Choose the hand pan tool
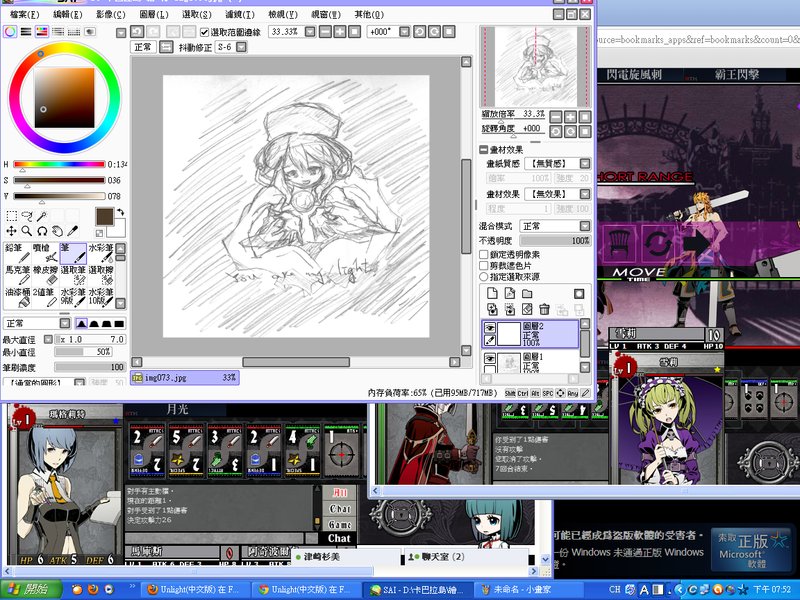Screen dimensions: 800x600 click(x=57, y=231)
